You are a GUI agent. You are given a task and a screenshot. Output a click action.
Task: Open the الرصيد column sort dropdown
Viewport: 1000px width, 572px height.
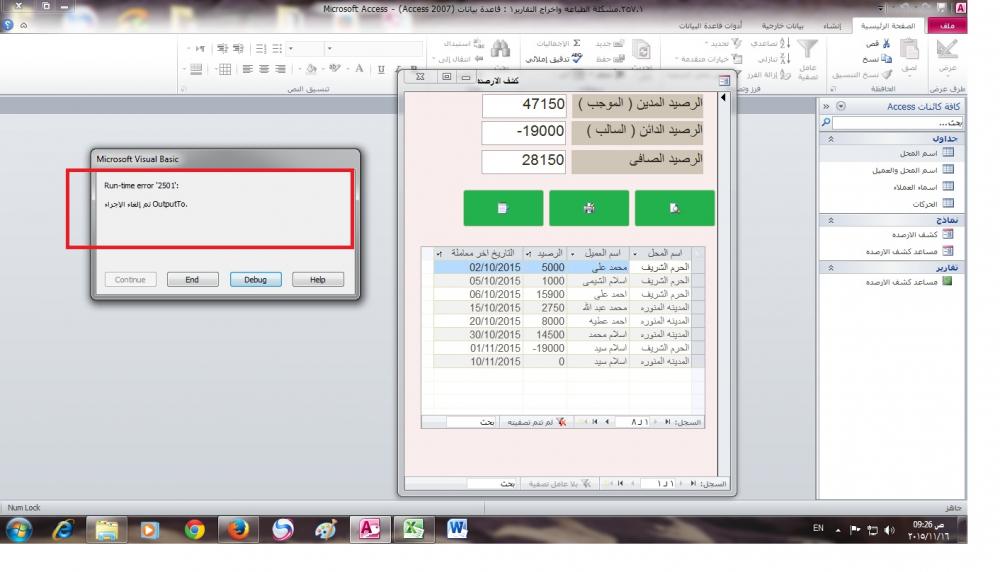tap(528, 254)
